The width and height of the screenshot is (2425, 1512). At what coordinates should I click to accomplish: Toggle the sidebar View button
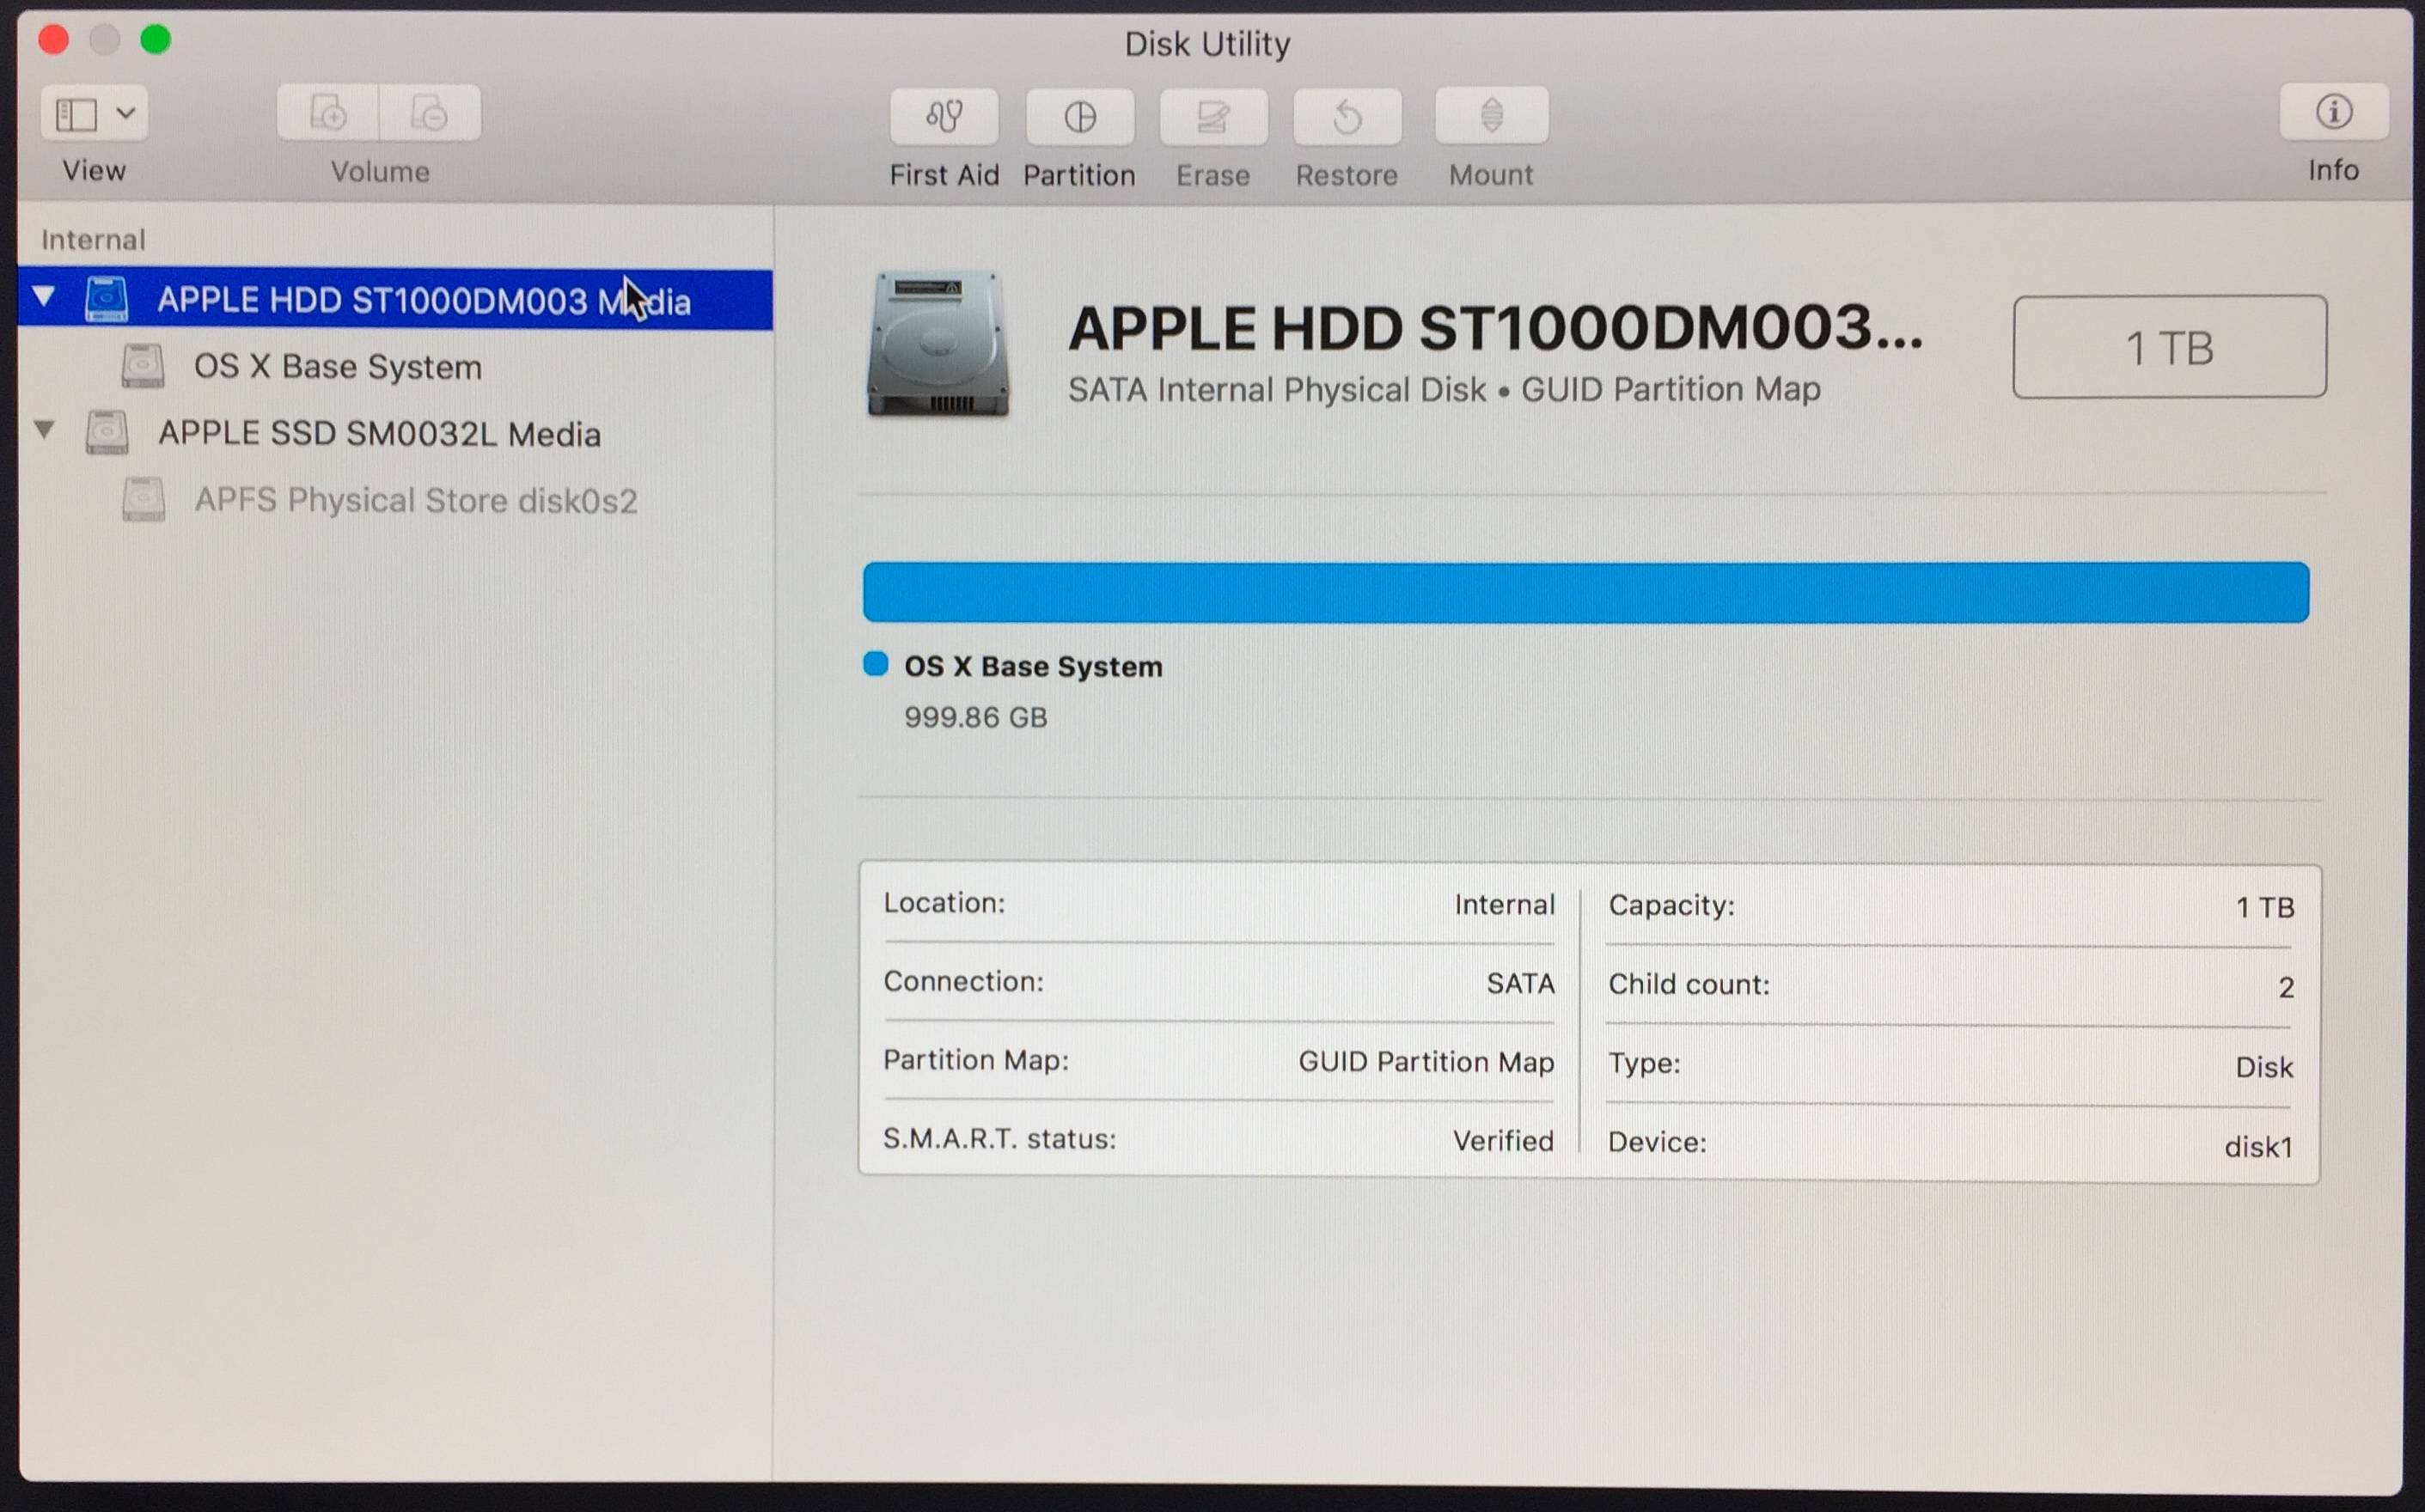click(77, 114)
